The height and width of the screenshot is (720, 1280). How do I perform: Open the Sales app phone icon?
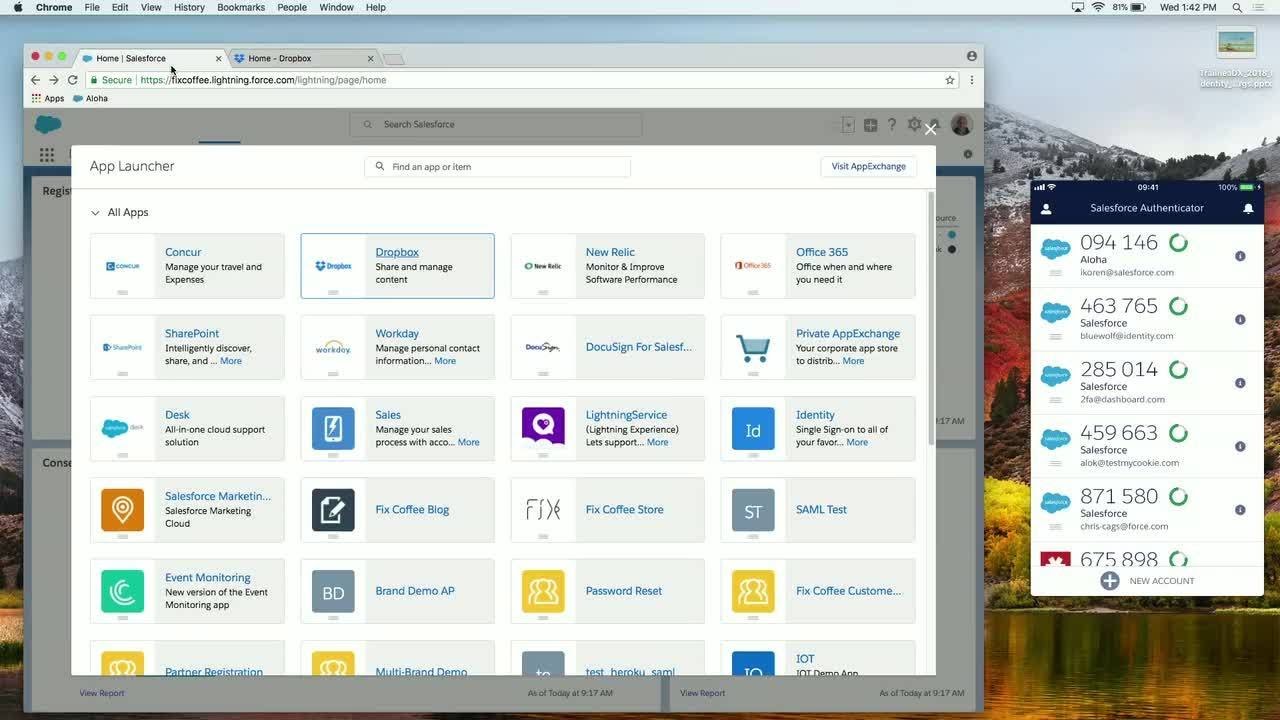(x=333, y=428)
